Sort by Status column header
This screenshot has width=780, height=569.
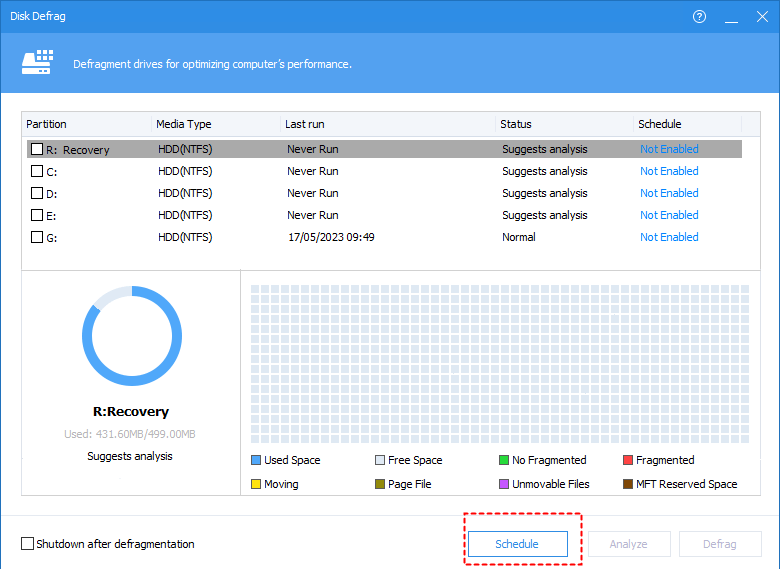point(564,124)
